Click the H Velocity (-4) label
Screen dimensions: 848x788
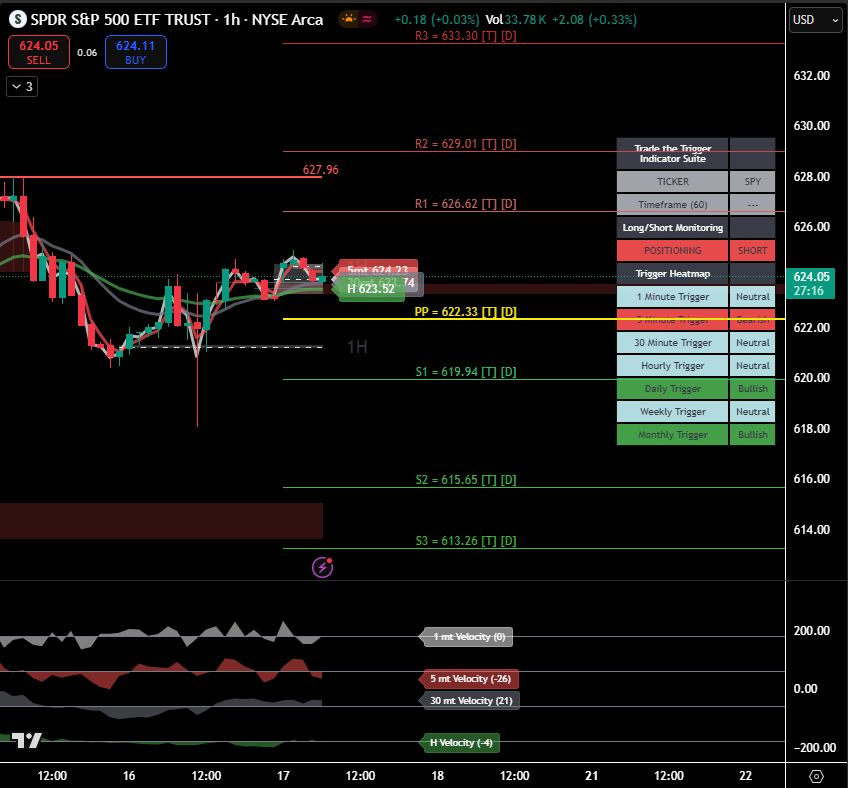460,743
